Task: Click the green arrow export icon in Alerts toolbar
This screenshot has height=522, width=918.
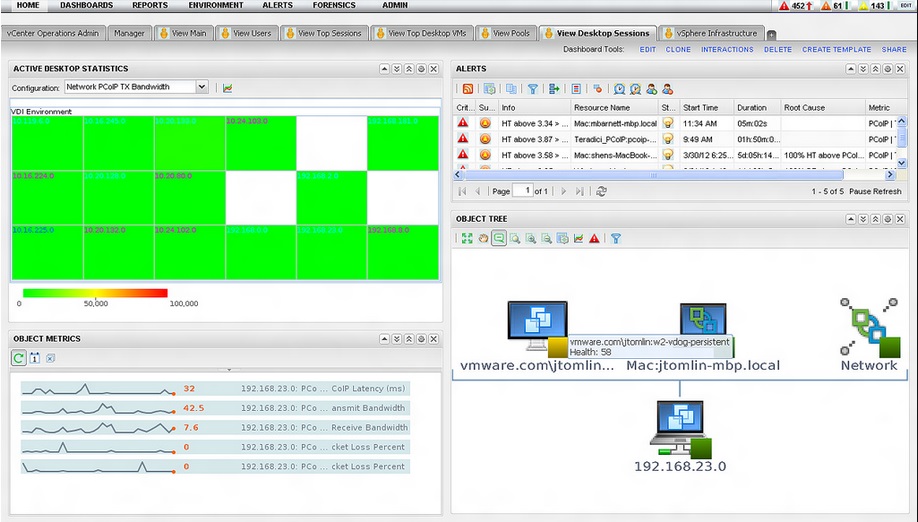Action: 554,89
